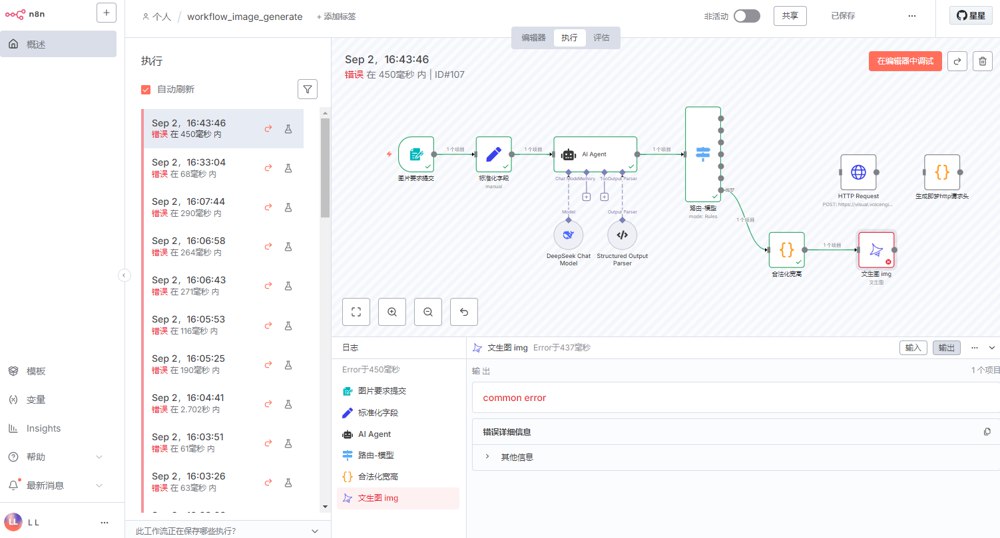Click the zoom out magnifier button
The width and height of the screenshot is (1000, 538).
pos(428,312)
